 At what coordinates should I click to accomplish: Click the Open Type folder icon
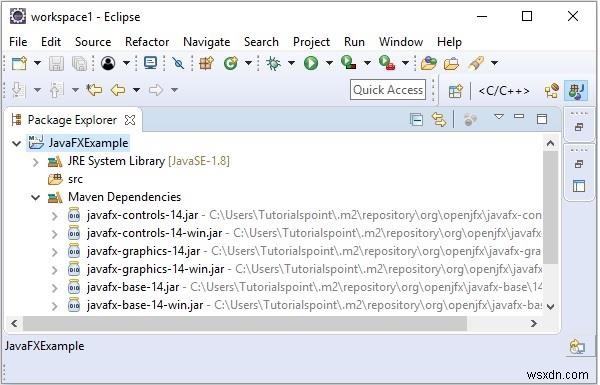pos(429,63)
